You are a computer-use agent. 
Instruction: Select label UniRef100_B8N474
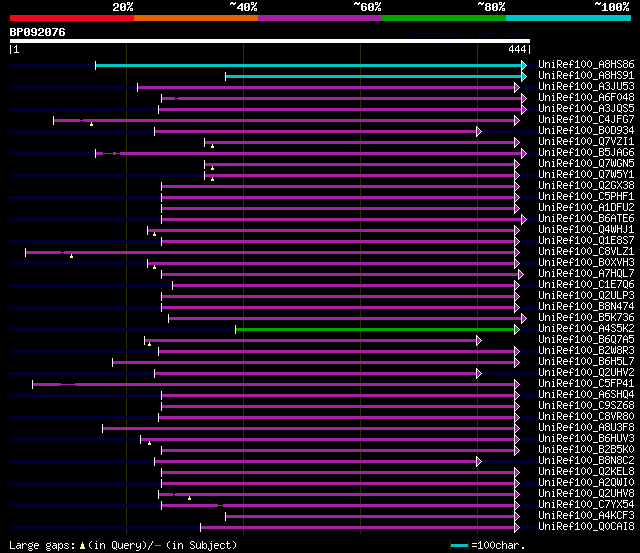point(586,307)
